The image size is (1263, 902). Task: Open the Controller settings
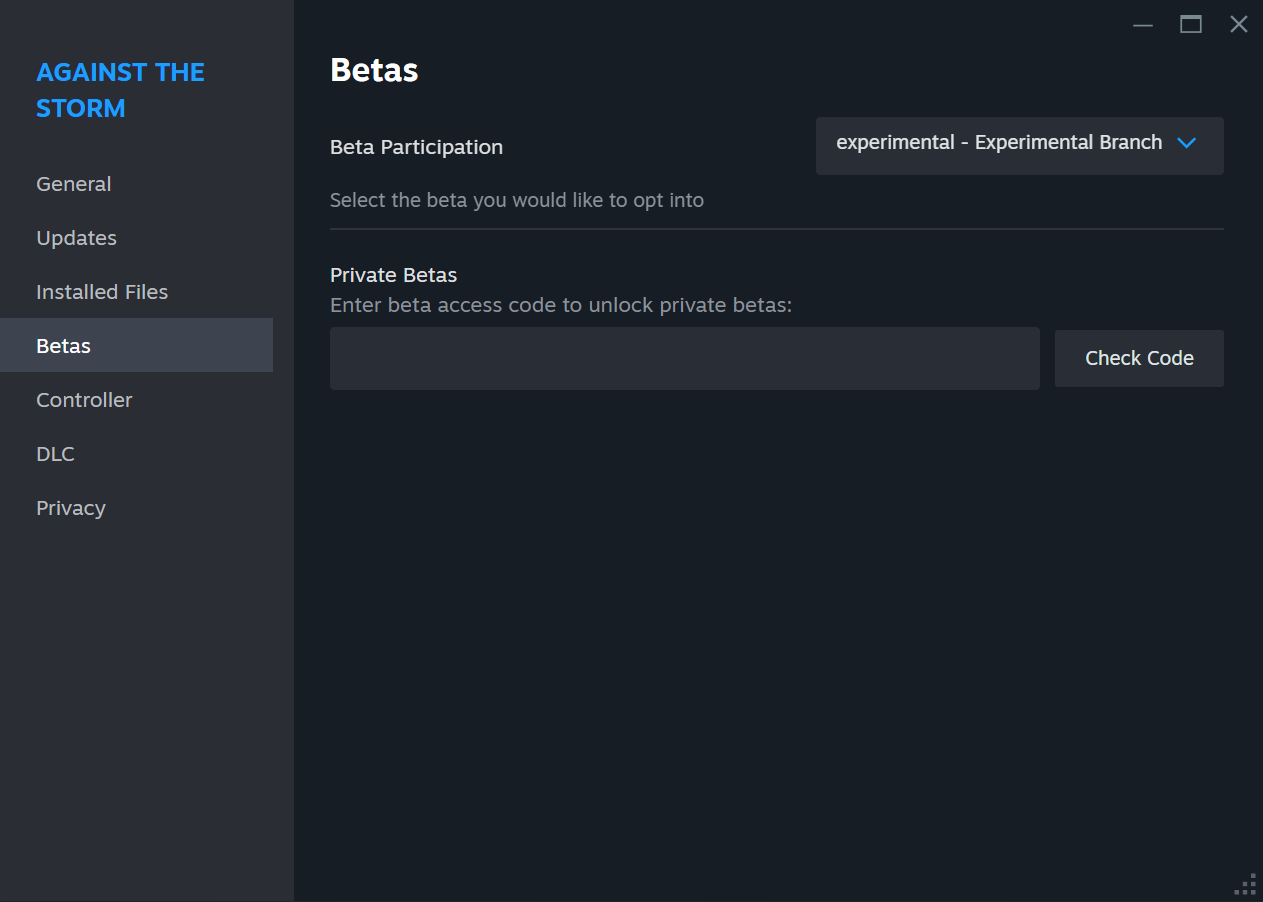tap(84, 400)
